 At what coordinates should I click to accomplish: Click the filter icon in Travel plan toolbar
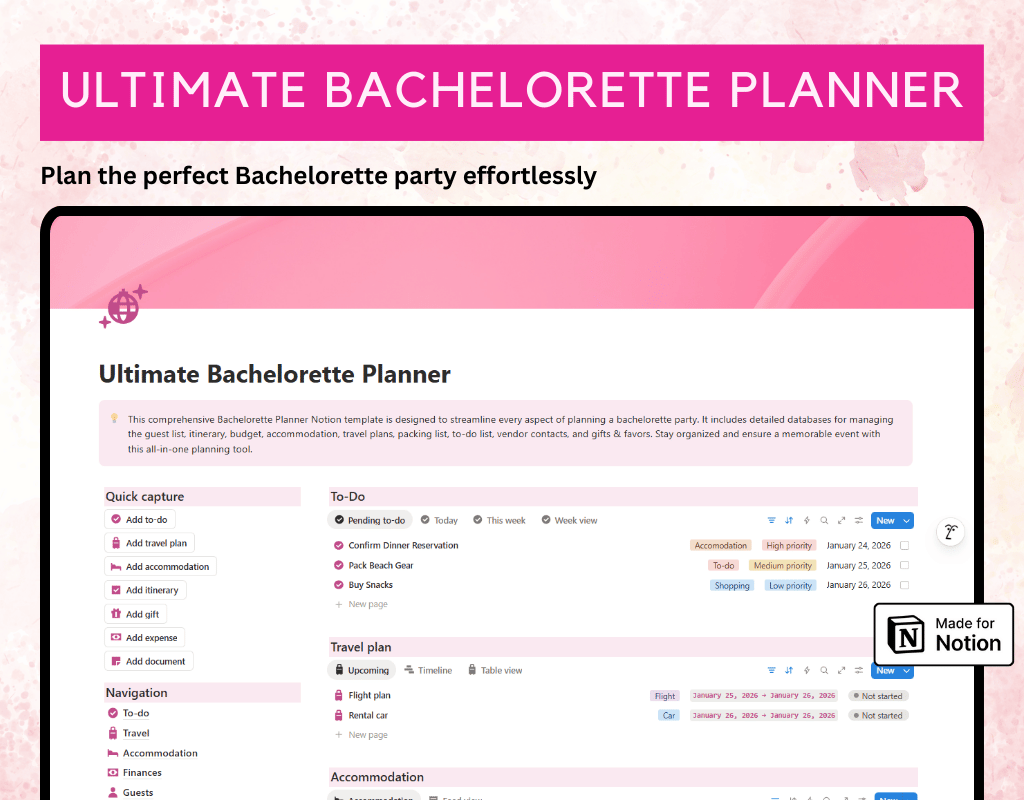771,670
